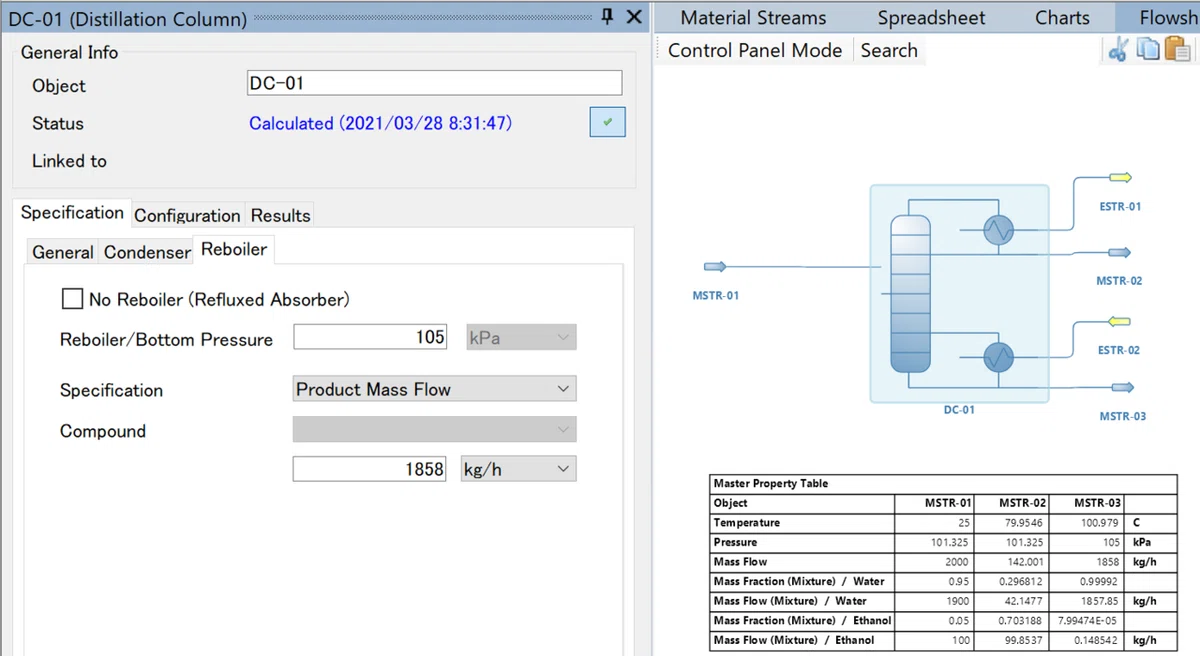Click the reboiler symbol on the column
The width and height of the screenshot is (1200, 656).
coord(997,356)
